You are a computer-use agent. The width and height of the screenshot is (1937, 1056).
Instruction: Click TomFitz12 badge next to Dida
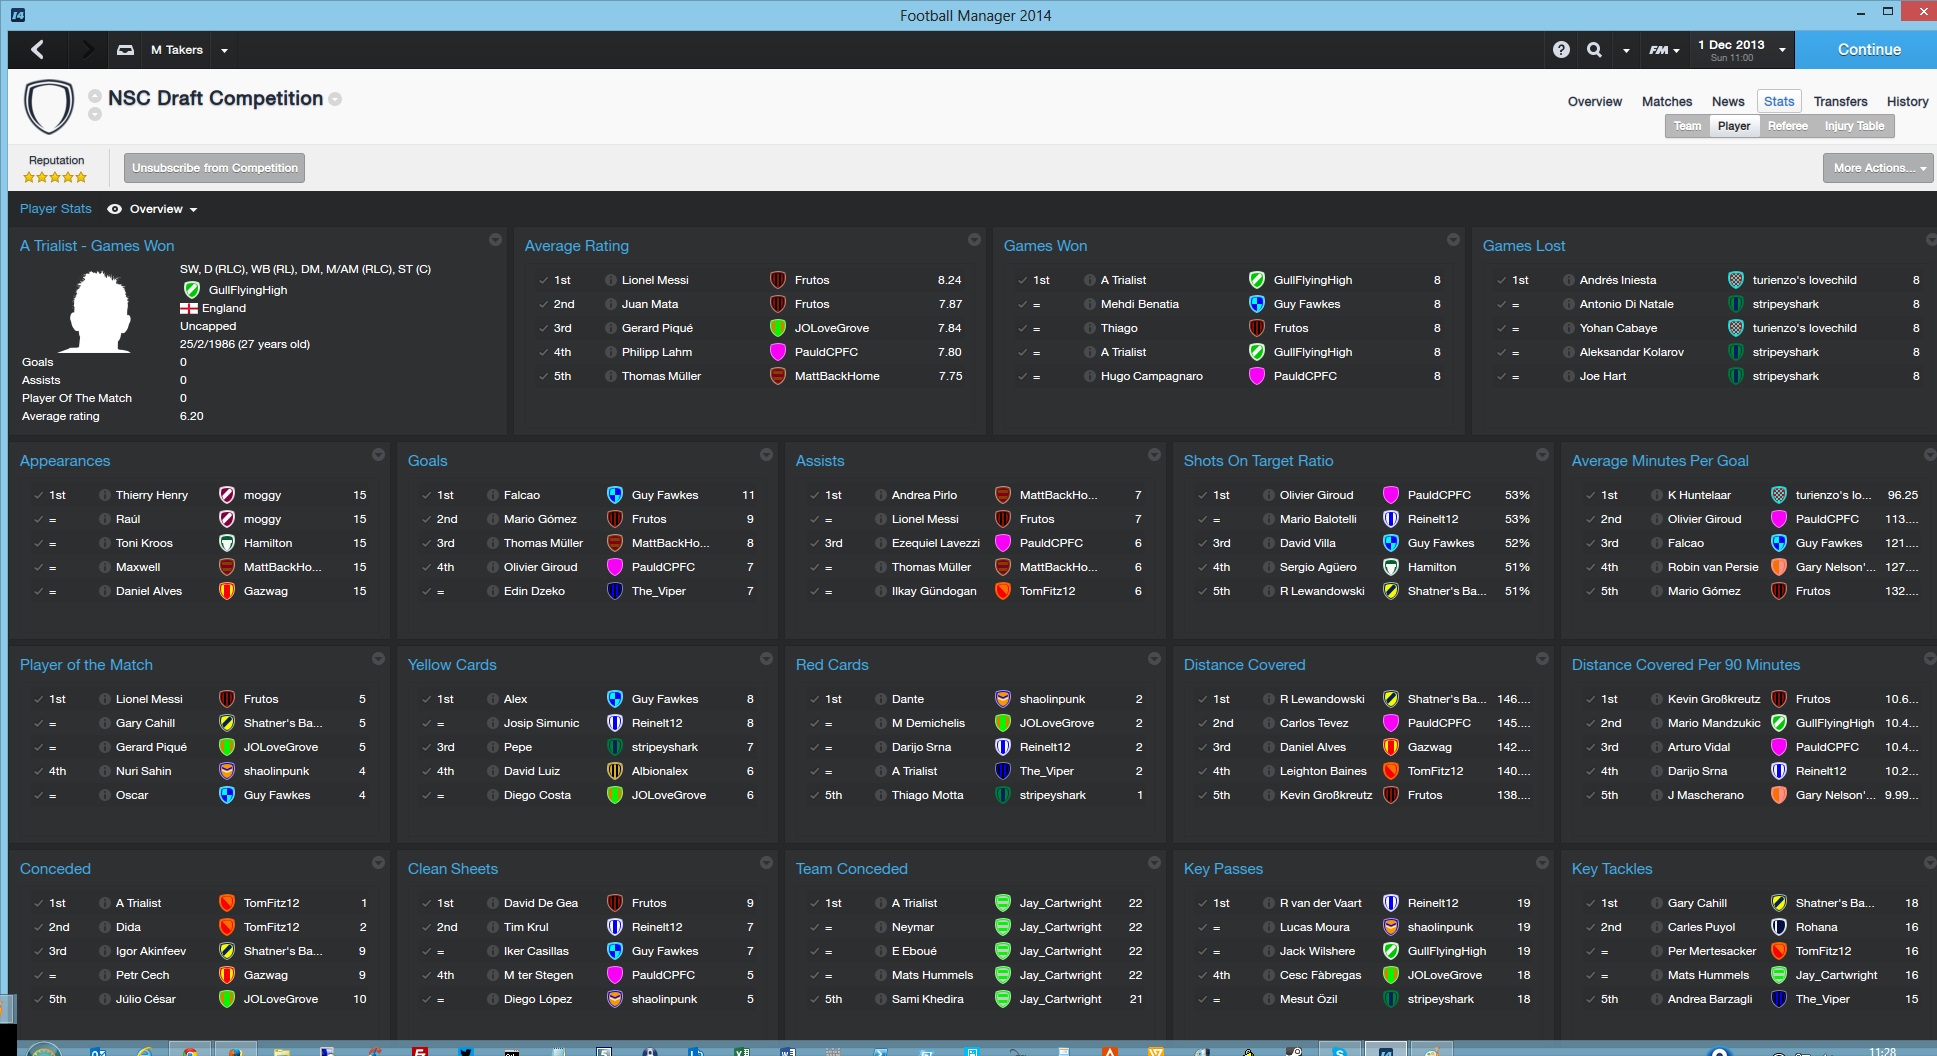tap(226, 927)
